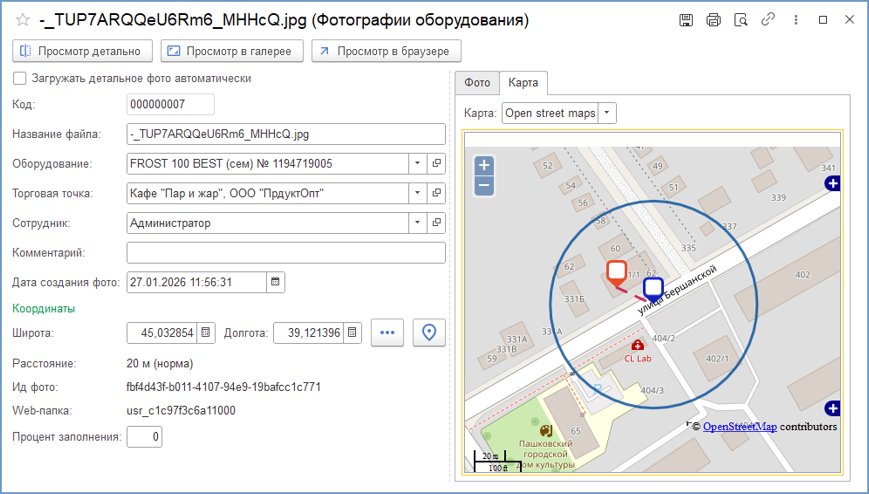The width and height of the screenshot is (869, 494).
Task: Click "Просмотр в галерее" button
Action: coord(232,51)
